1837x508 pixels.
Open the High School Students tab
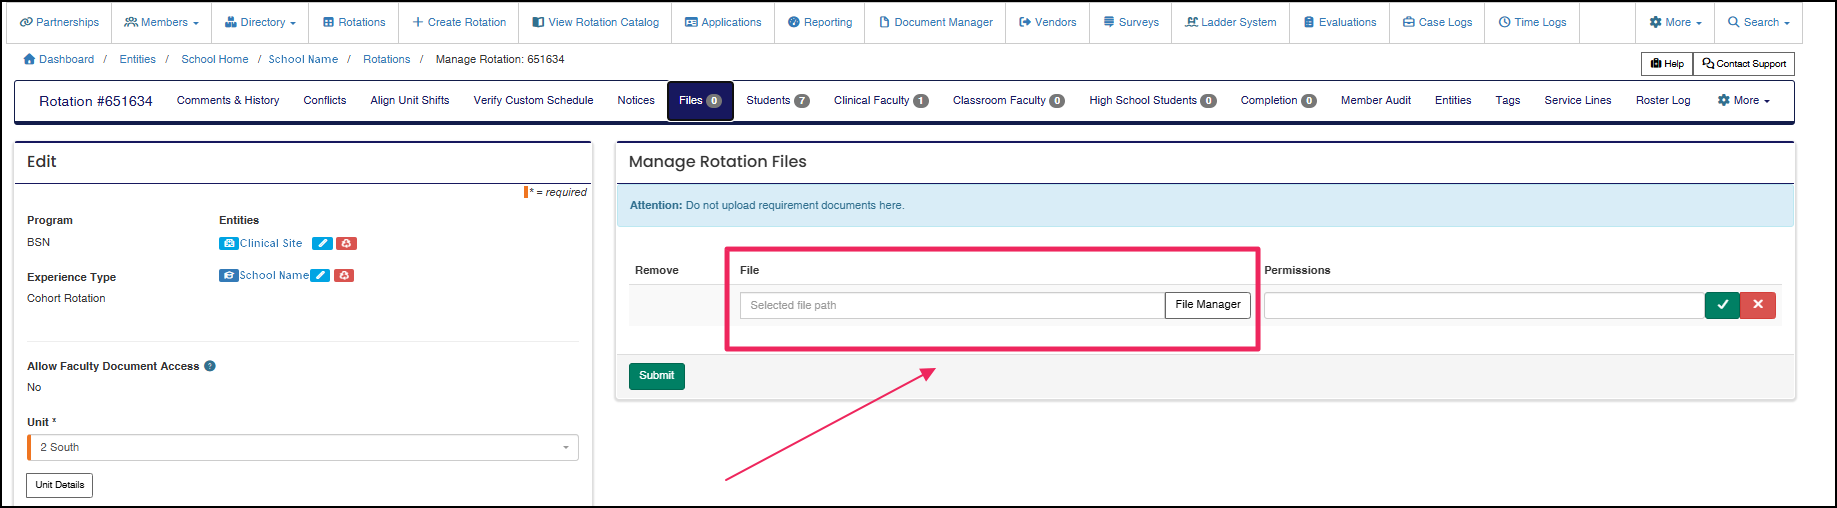pos(1152,100)
